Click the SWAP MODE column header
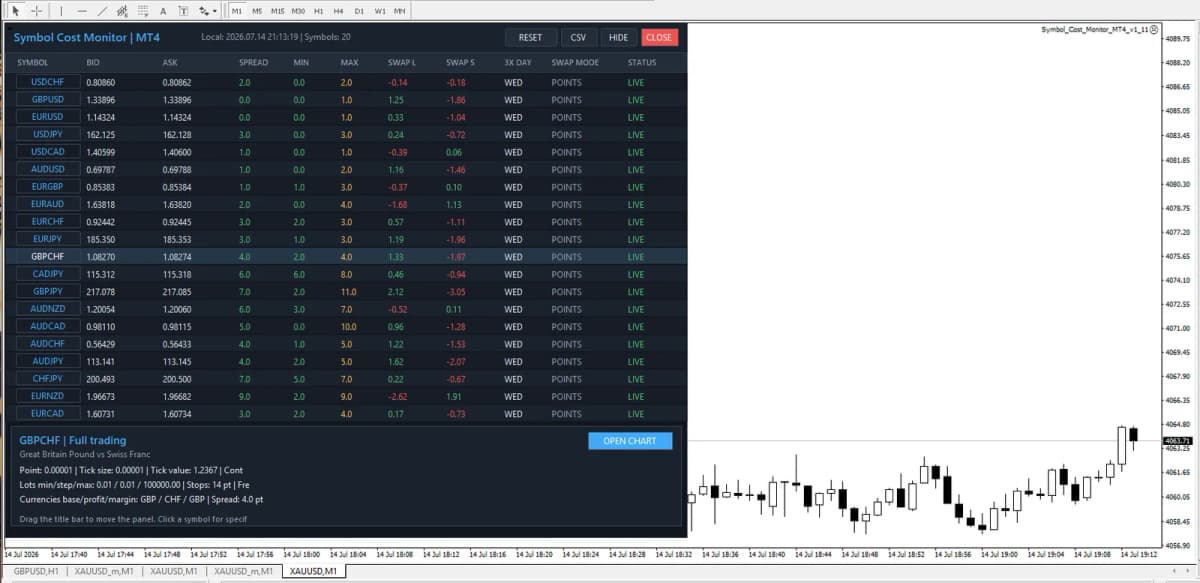The image size is (1200, 583). pyautogui.click(x=574, y=62)
